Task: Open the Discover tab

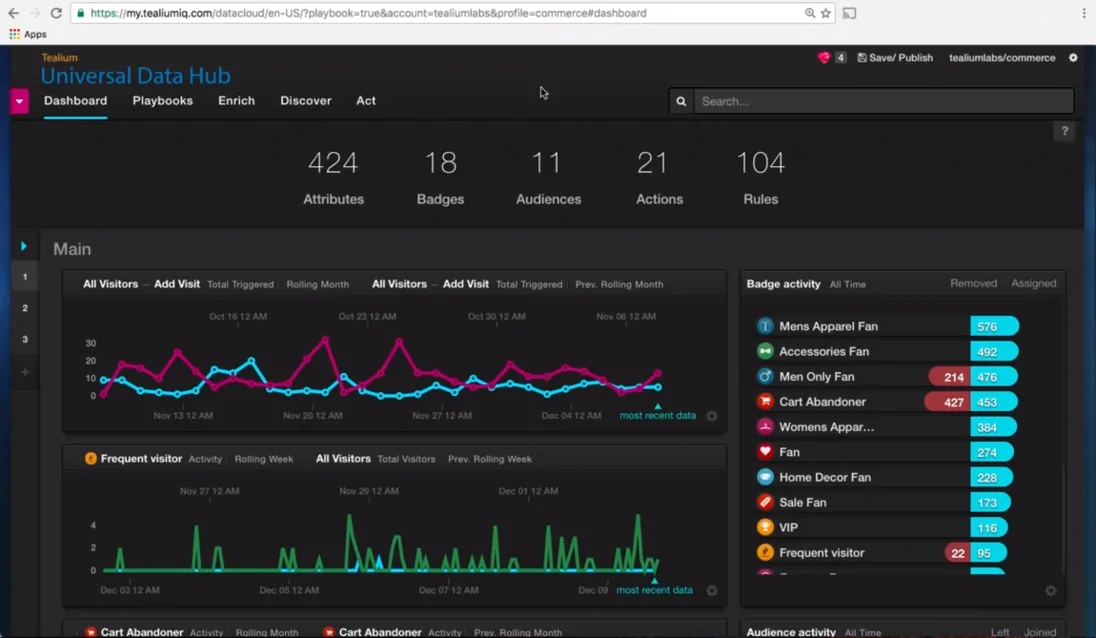Action: (305, 101)
